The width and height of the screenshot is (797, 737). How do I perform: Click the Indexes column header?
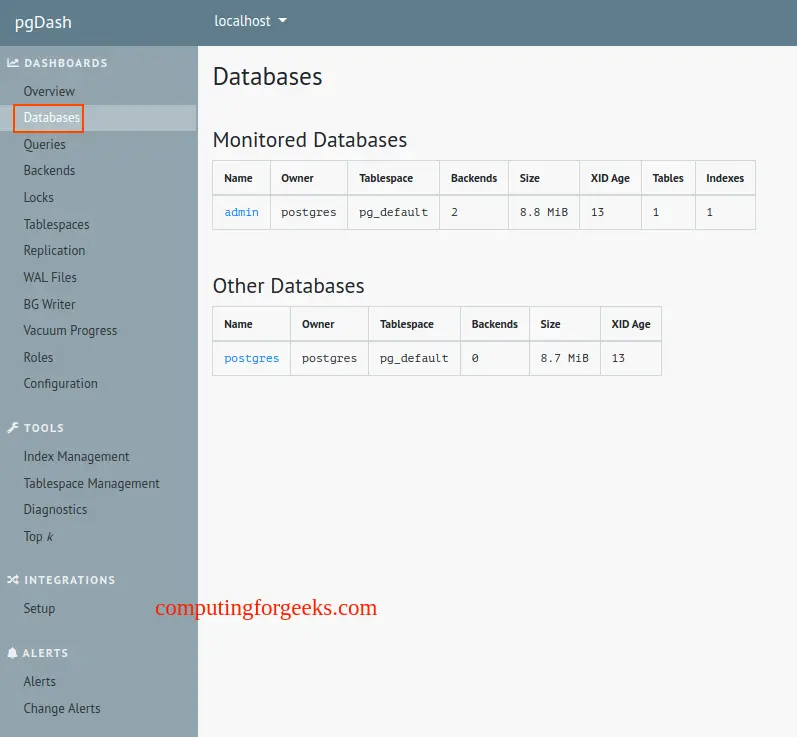[725, 178]
